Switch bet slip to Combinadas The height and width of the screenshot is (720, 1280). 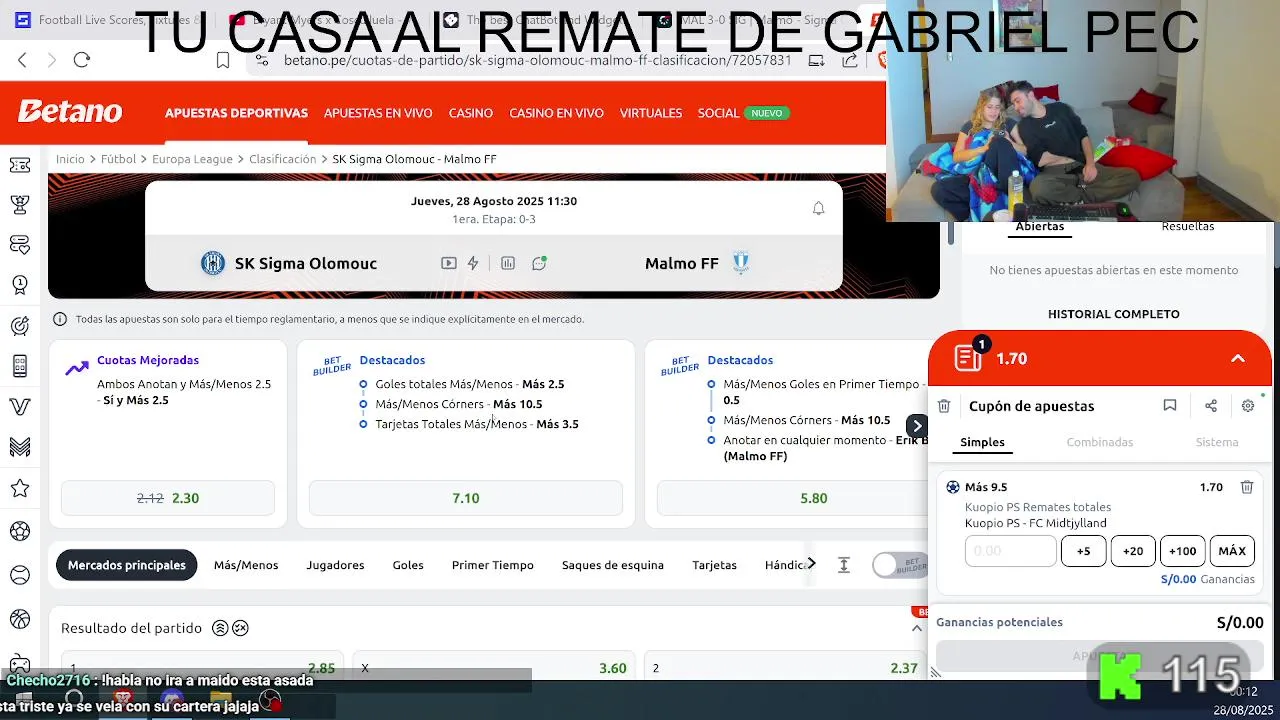click(1100, 442)
